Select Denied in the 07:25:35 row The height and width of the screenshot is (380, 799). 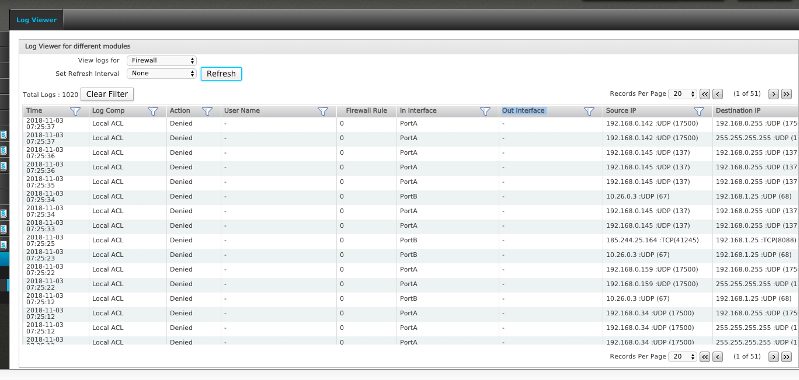(181, 182)
